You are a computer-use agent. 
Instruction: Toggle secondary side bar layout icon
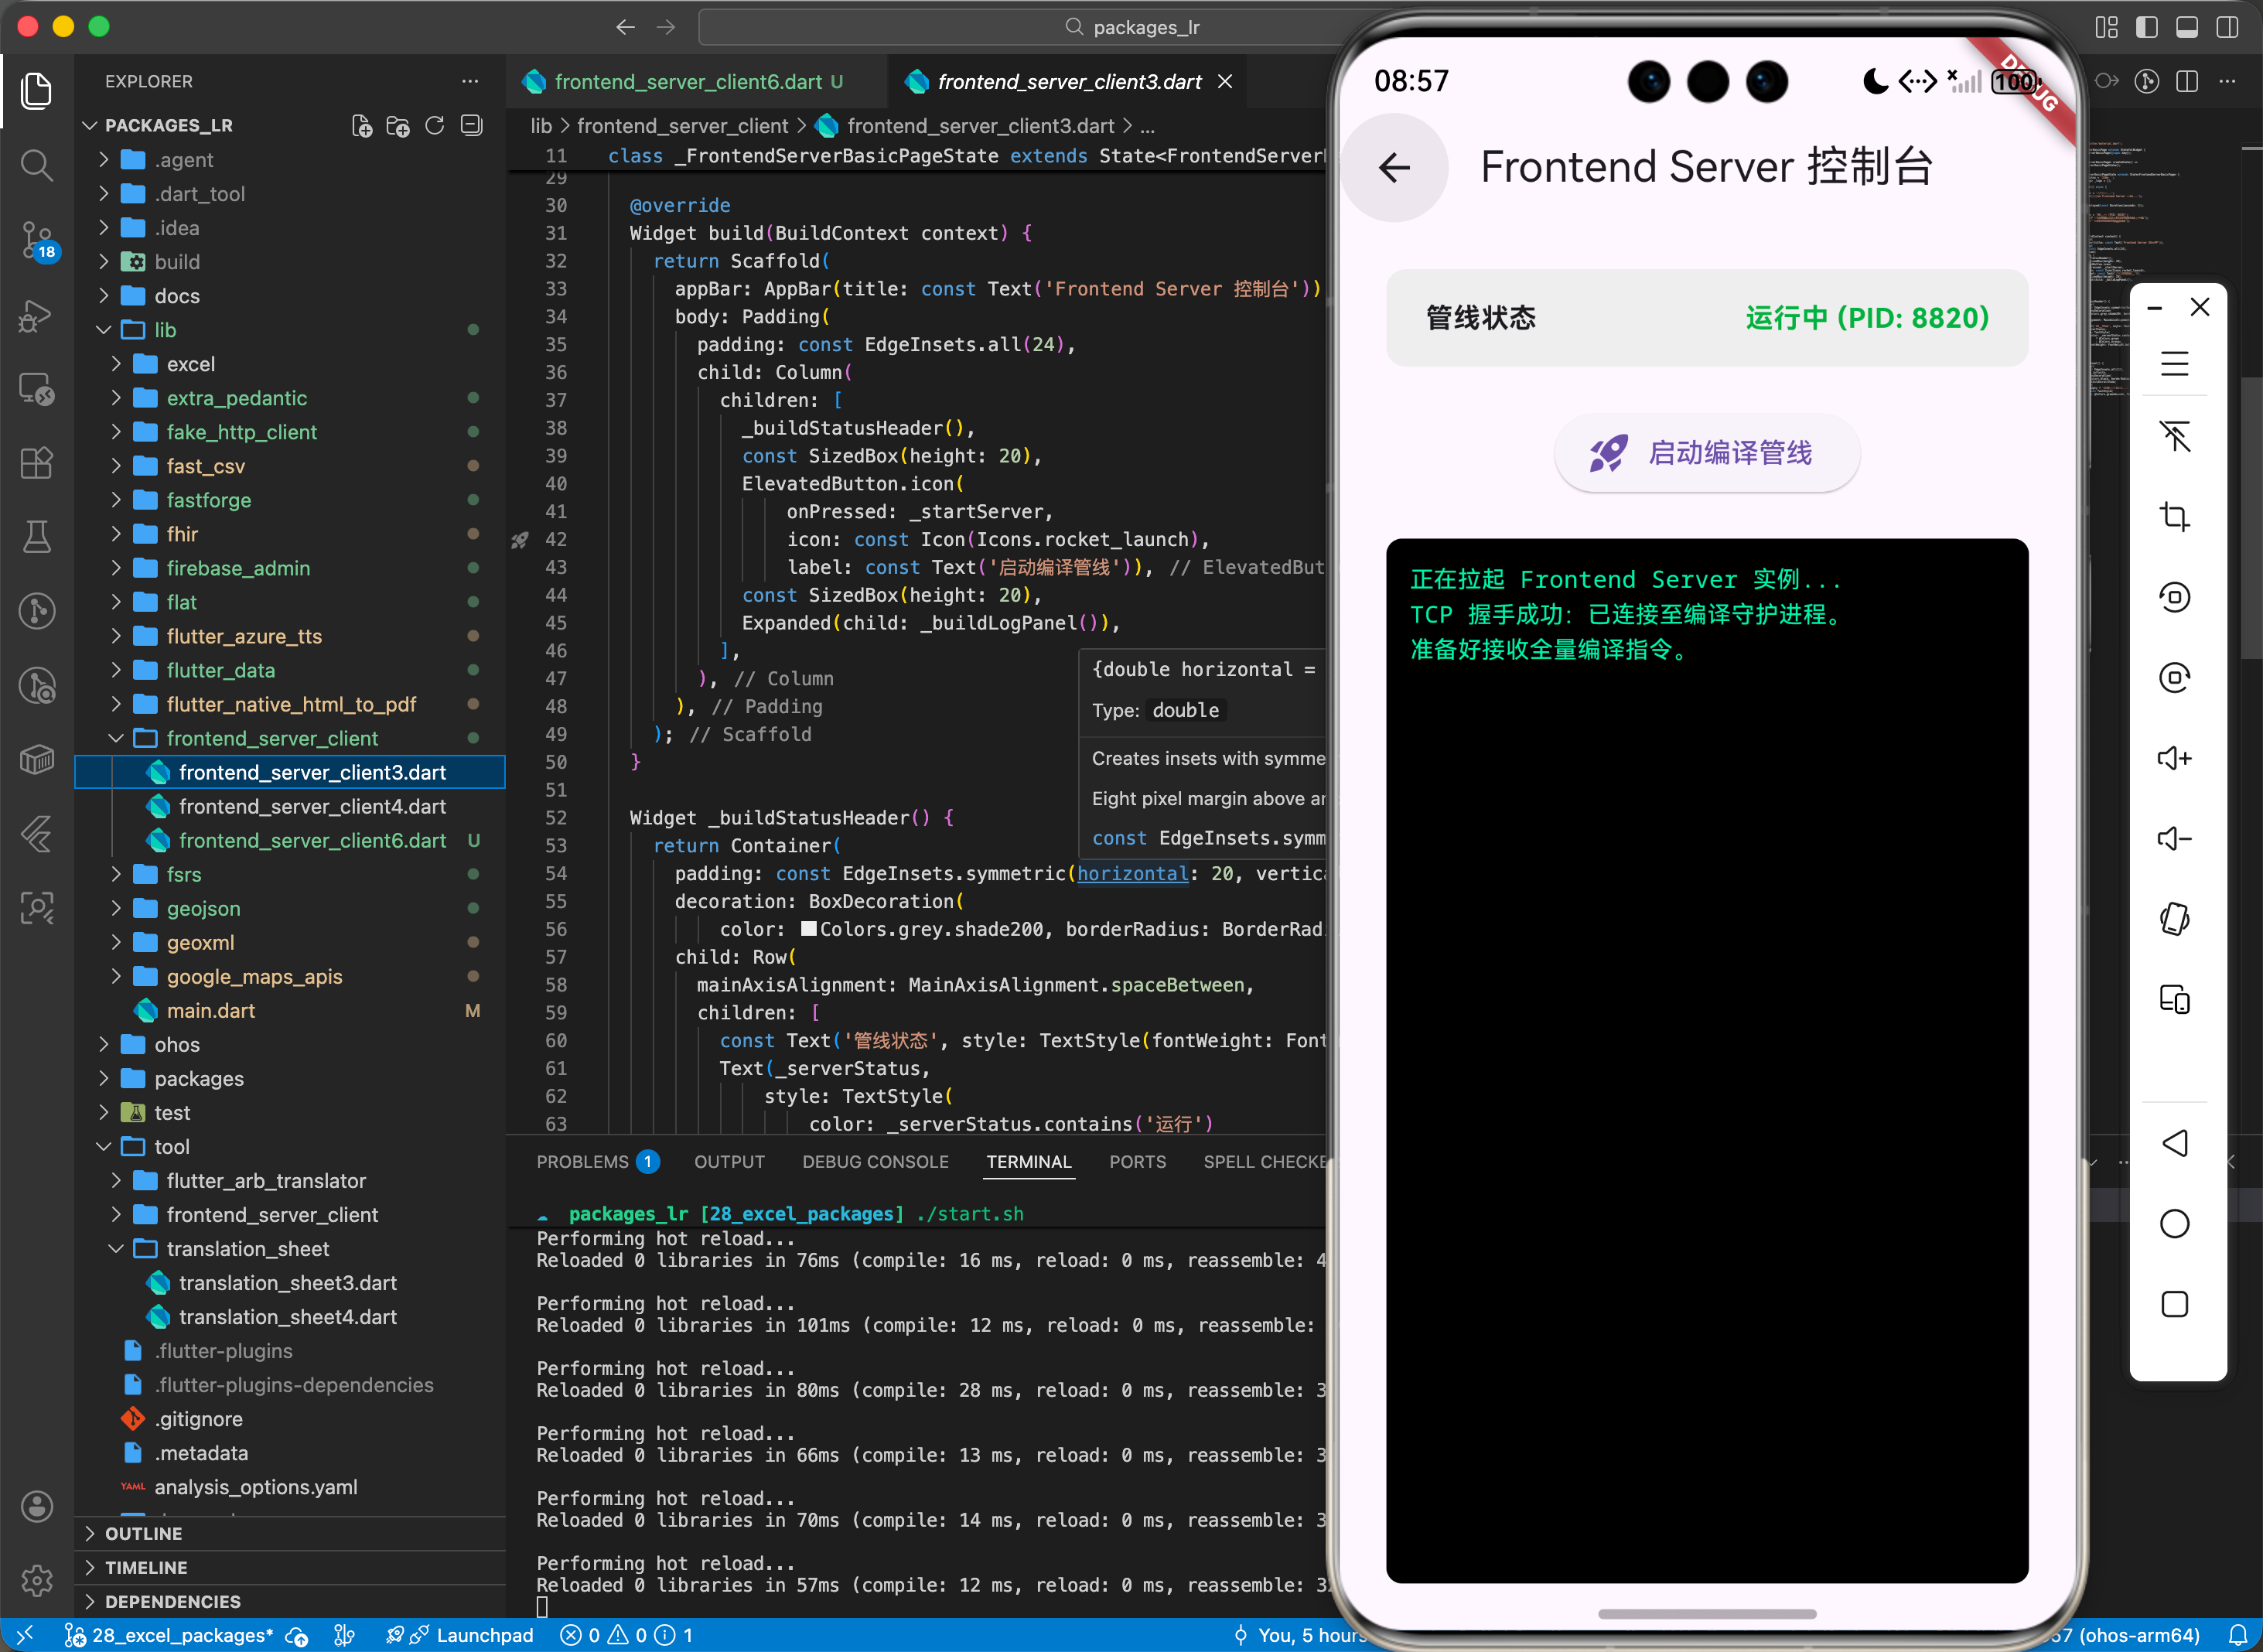(2227, 27)
